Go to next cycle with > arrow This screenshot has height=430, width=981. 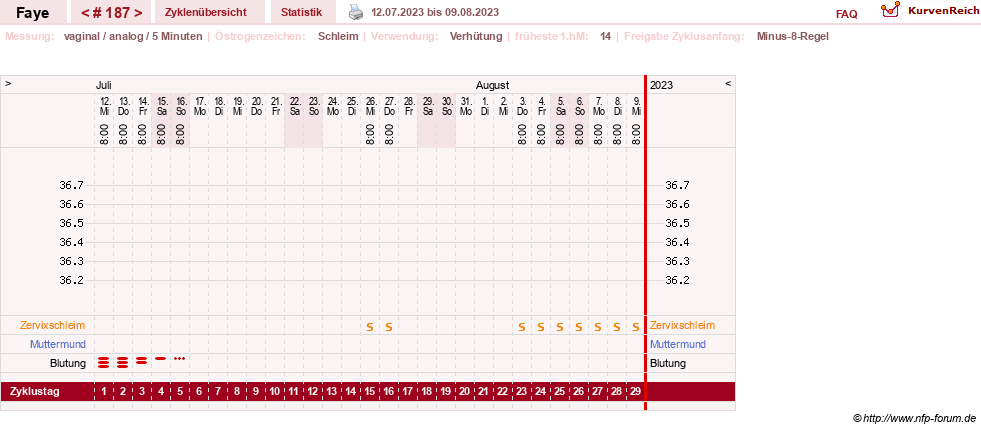[138, 13]
